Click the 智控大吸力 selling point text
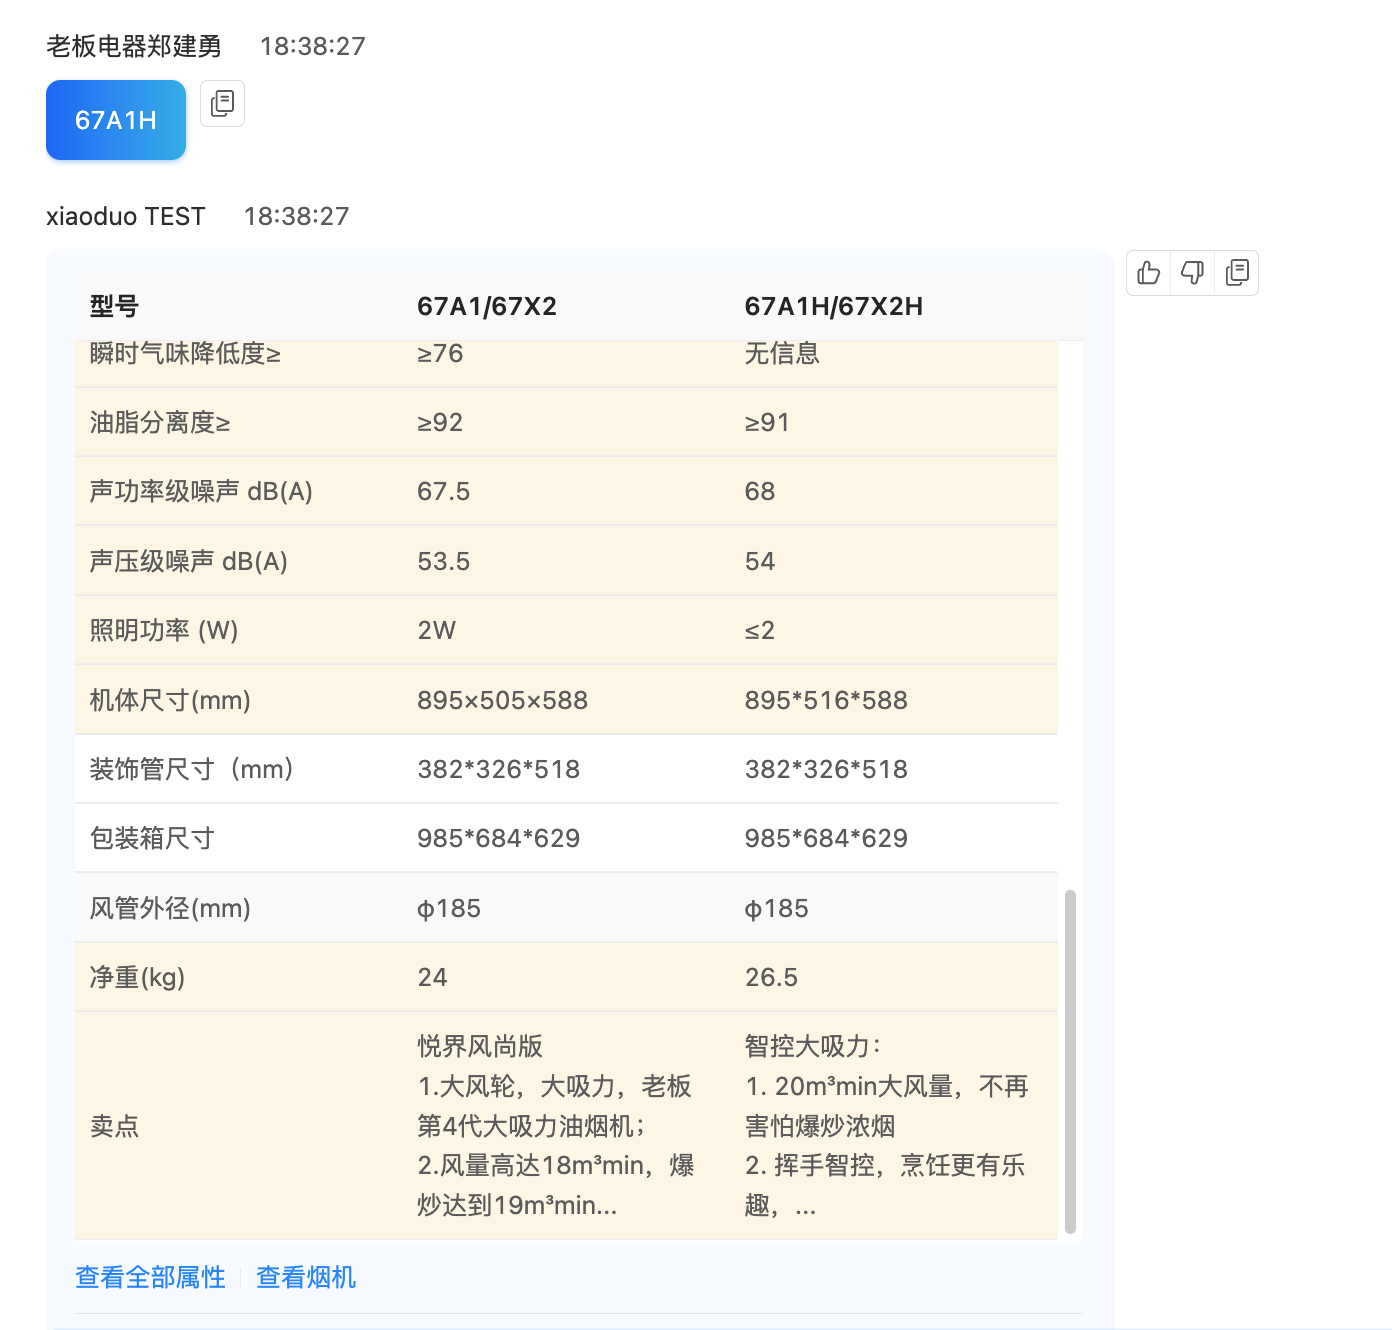Viewport: 1392px width, 1330px height. pyautogui.click(x=813, y=1046)
